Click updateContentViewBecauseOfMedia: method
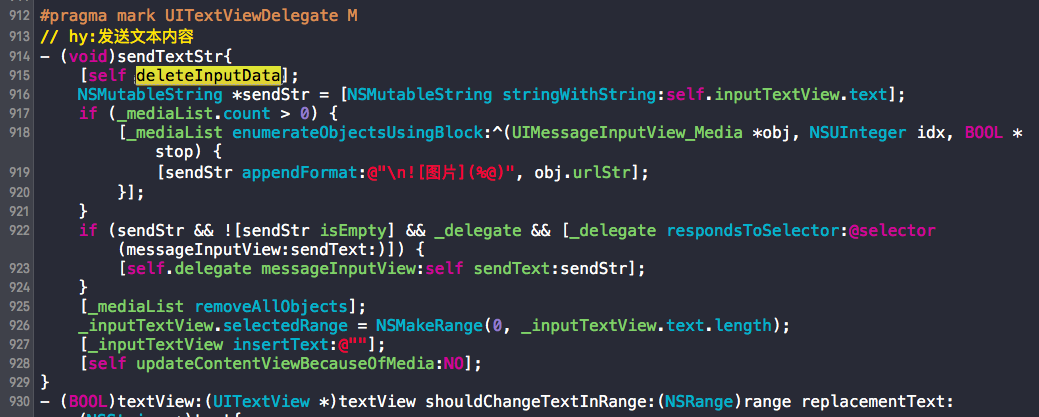The width and height of the screenshot is (1039, 417). tap(288, 364)
